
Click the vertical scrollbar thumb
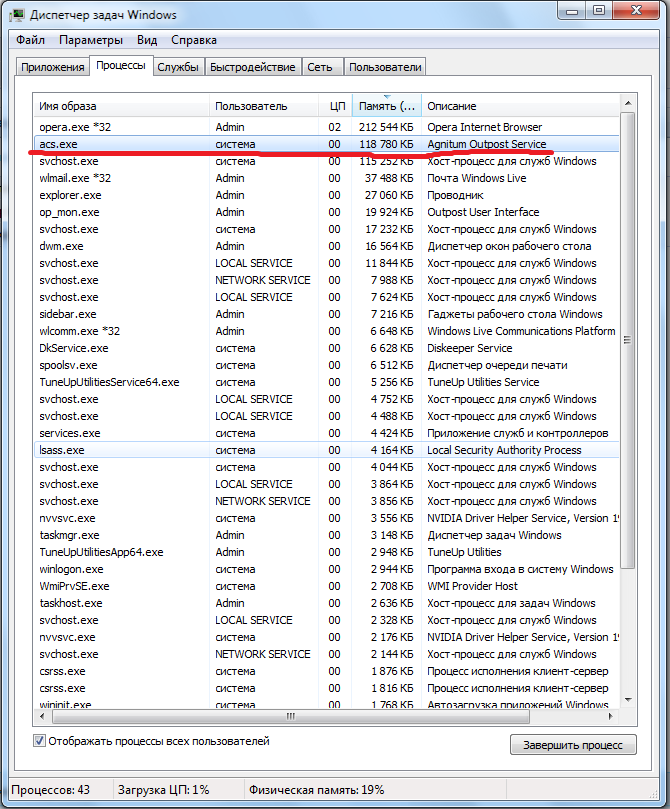(628, 341)
